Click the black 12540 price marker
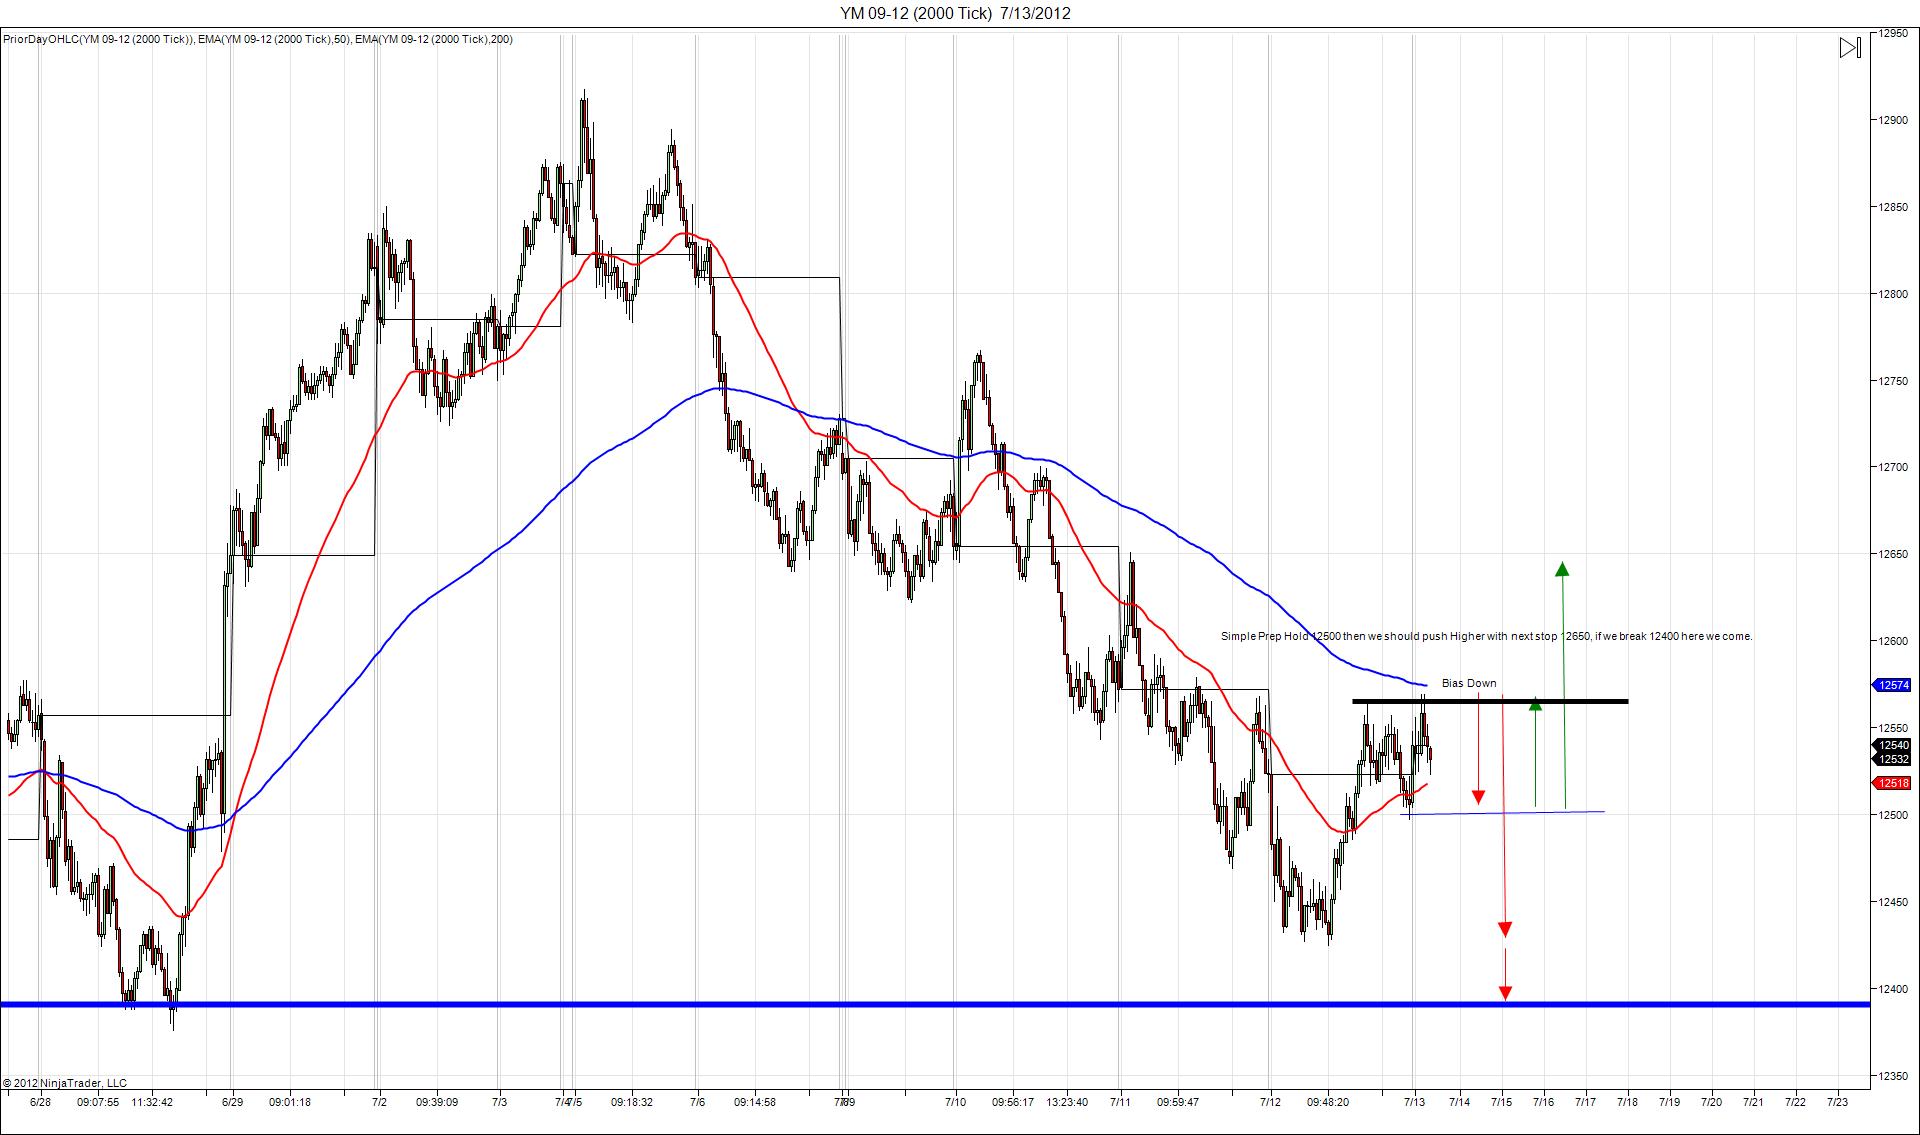1920x1135 pixels. tap(1892, 745)
